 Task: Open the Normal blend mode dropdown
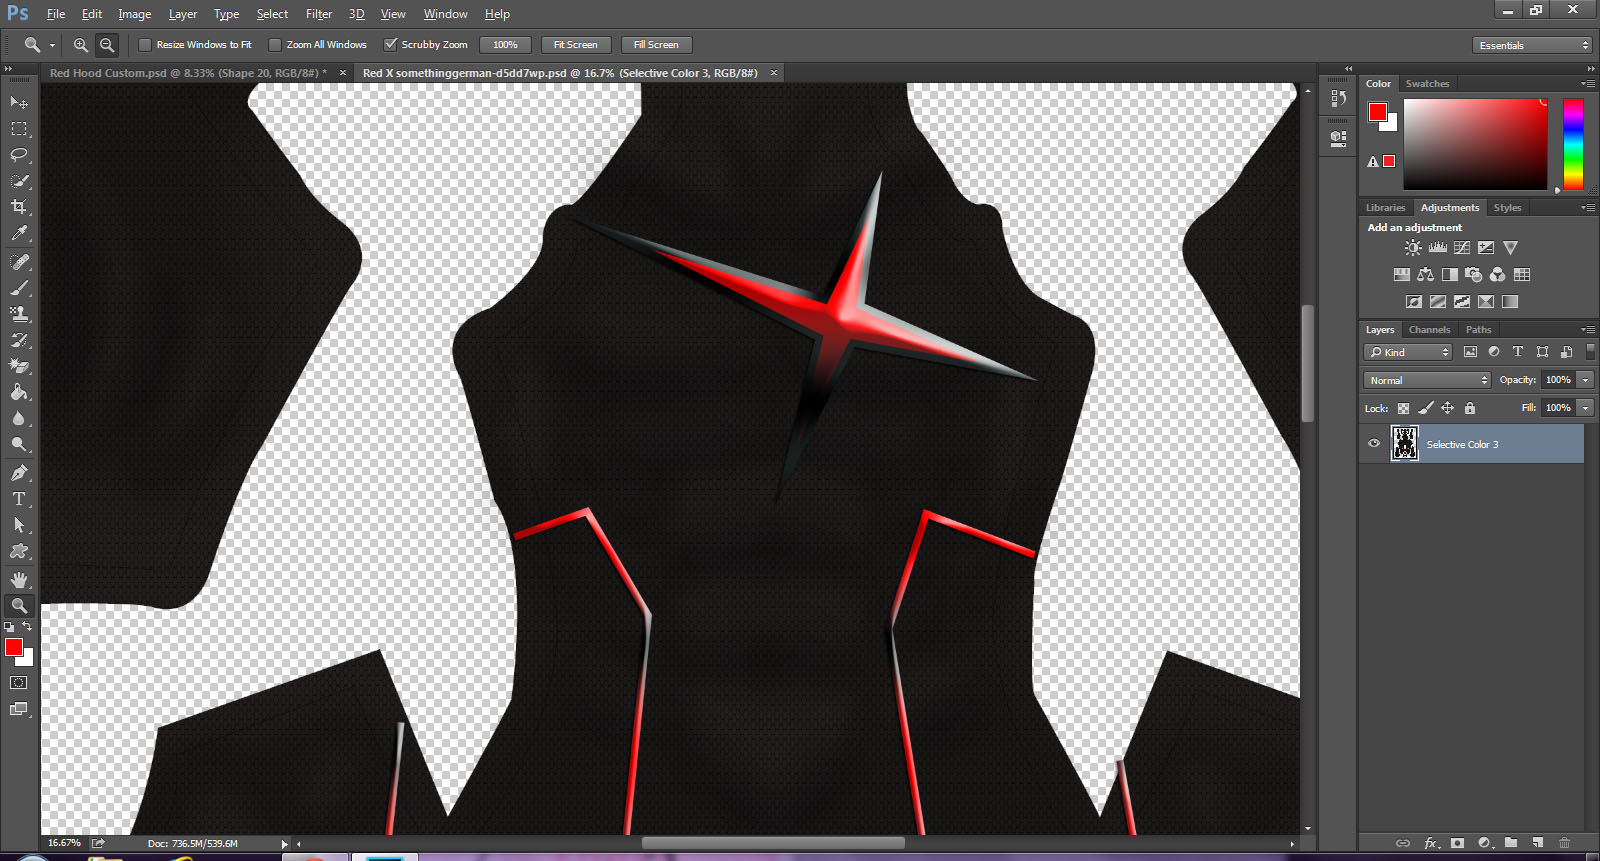pyautogui.click(x=1427, y=380)
